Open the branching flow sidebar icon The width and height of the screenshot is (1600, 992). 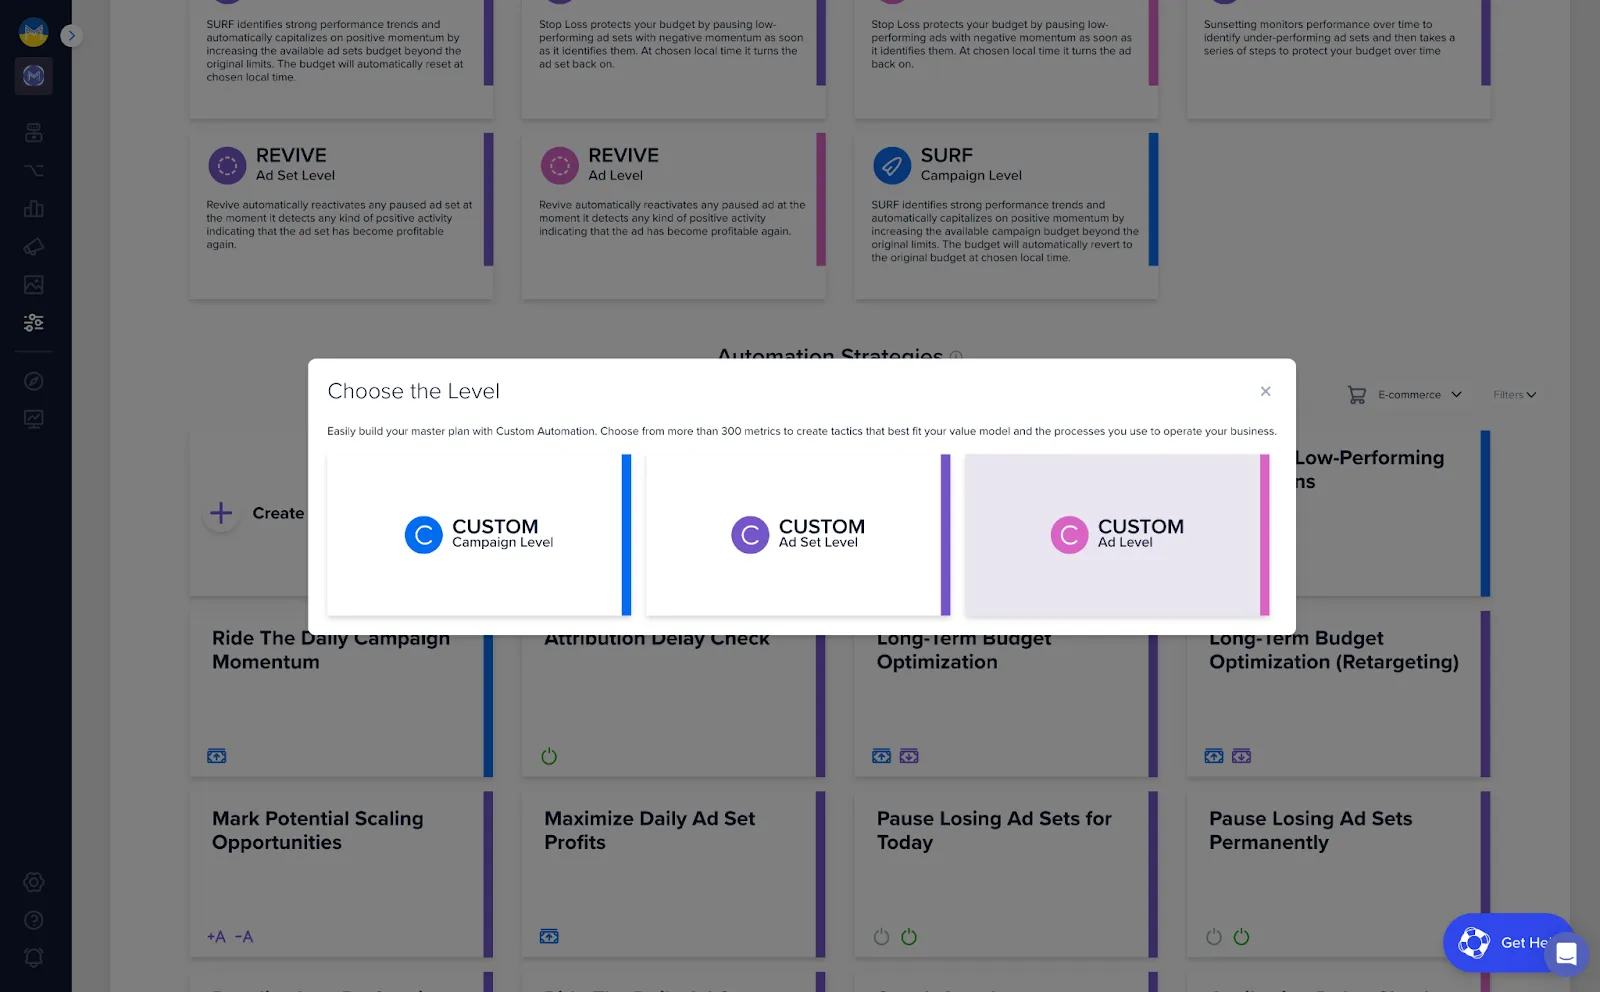click(34, 170)
